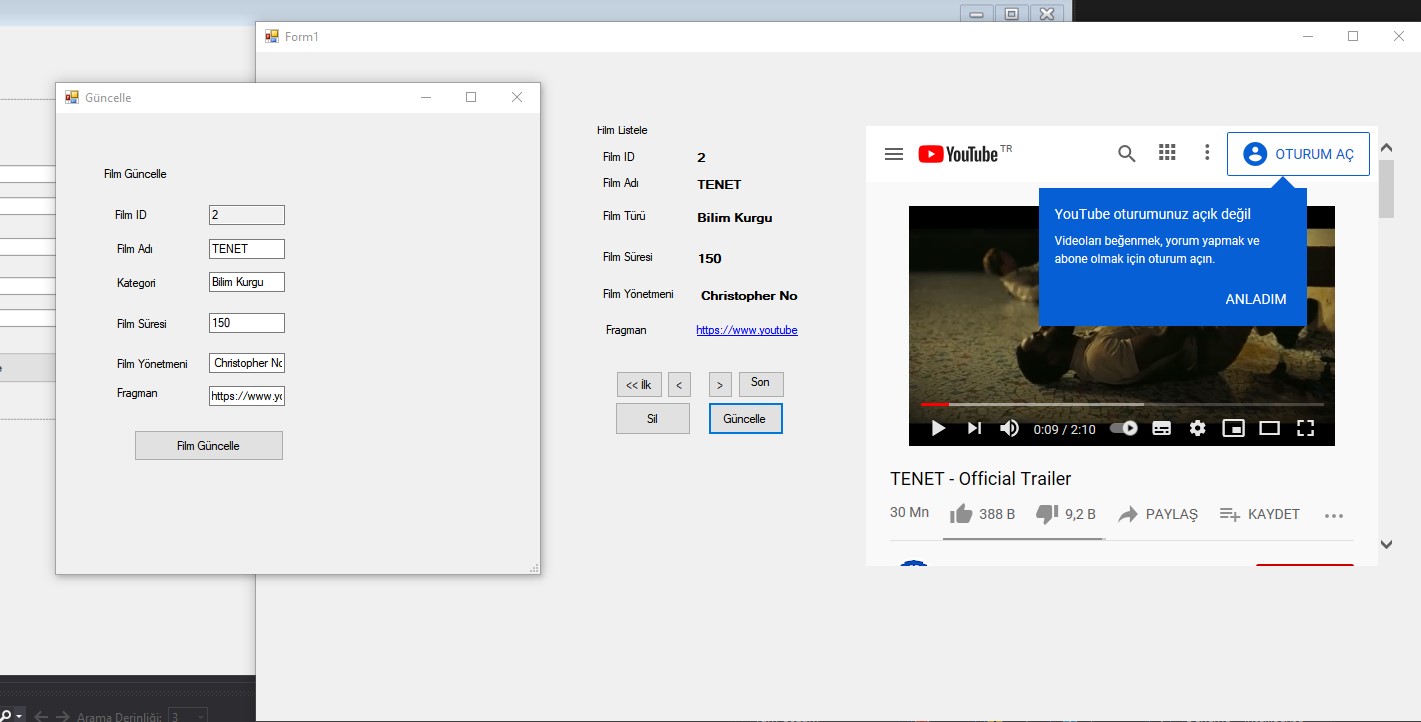Delete the film with Sil button

click(653, 419)
